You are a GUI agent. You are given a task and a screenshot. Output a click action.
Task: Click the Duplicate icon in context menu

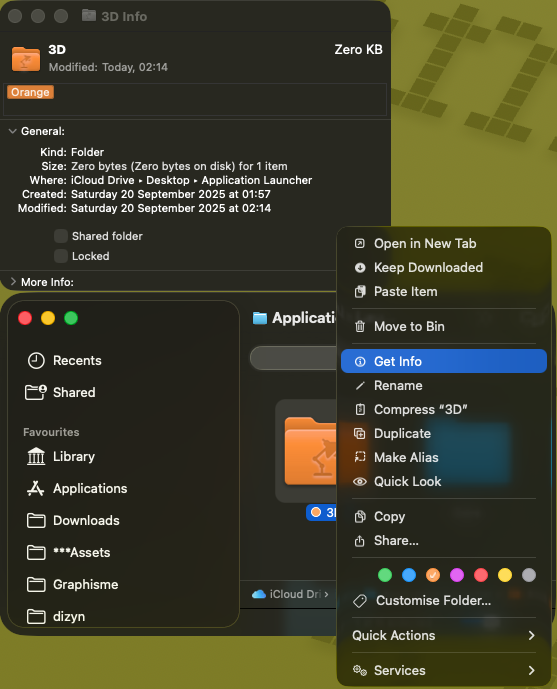click(359, 433)
